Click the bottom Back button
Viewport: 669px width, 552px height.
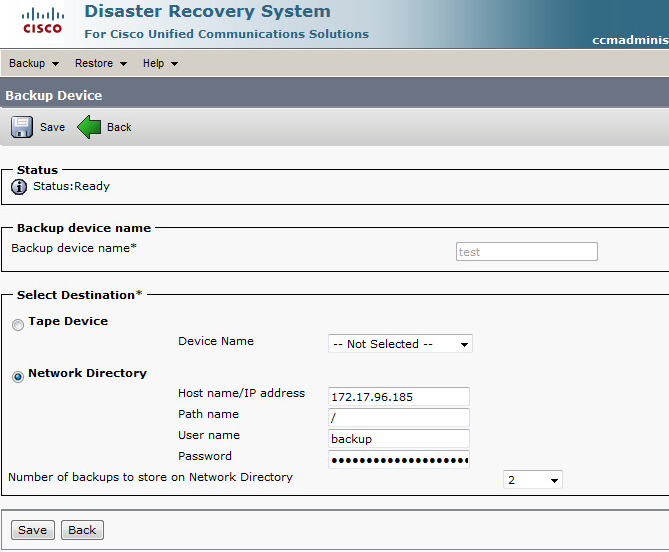pos(82,530)
